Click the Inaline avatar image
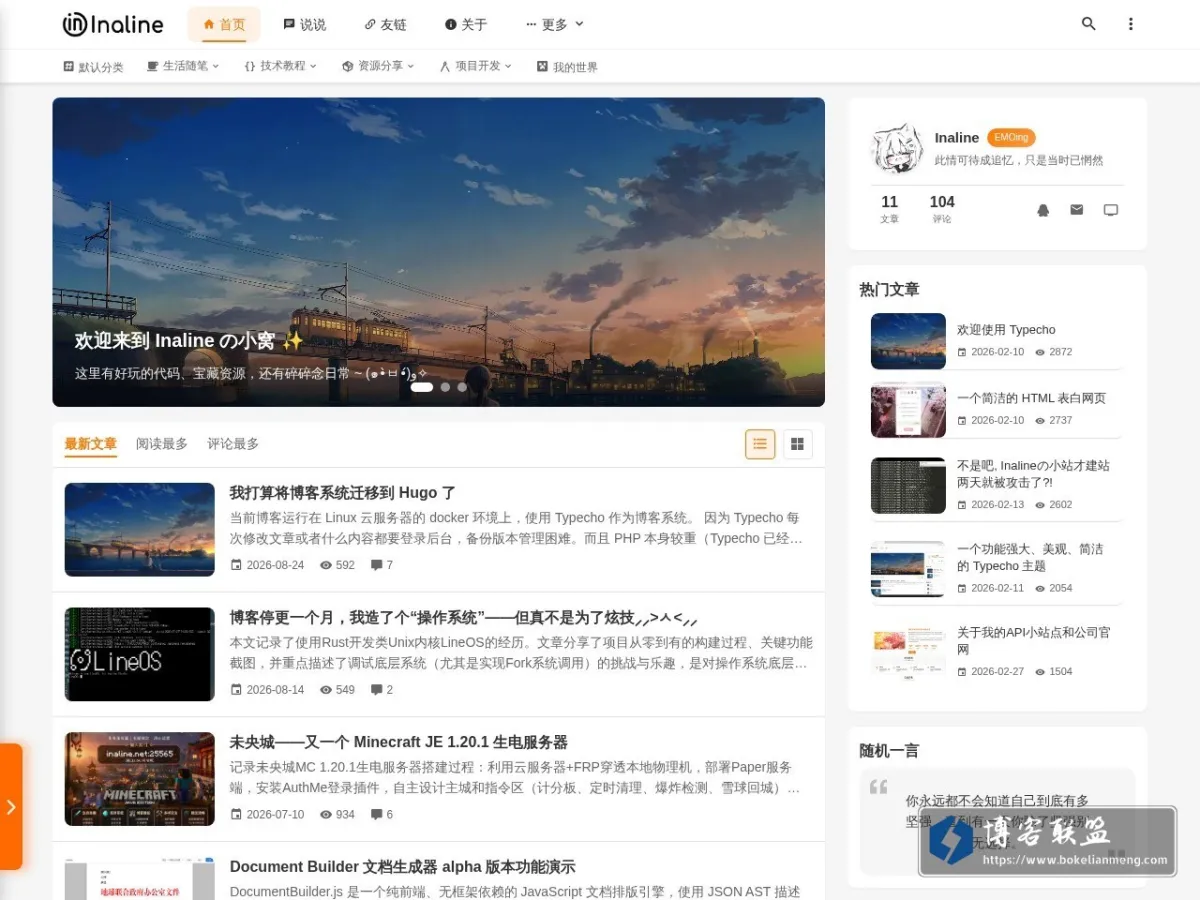This screenshot has width=1200, height=900. 896,148
